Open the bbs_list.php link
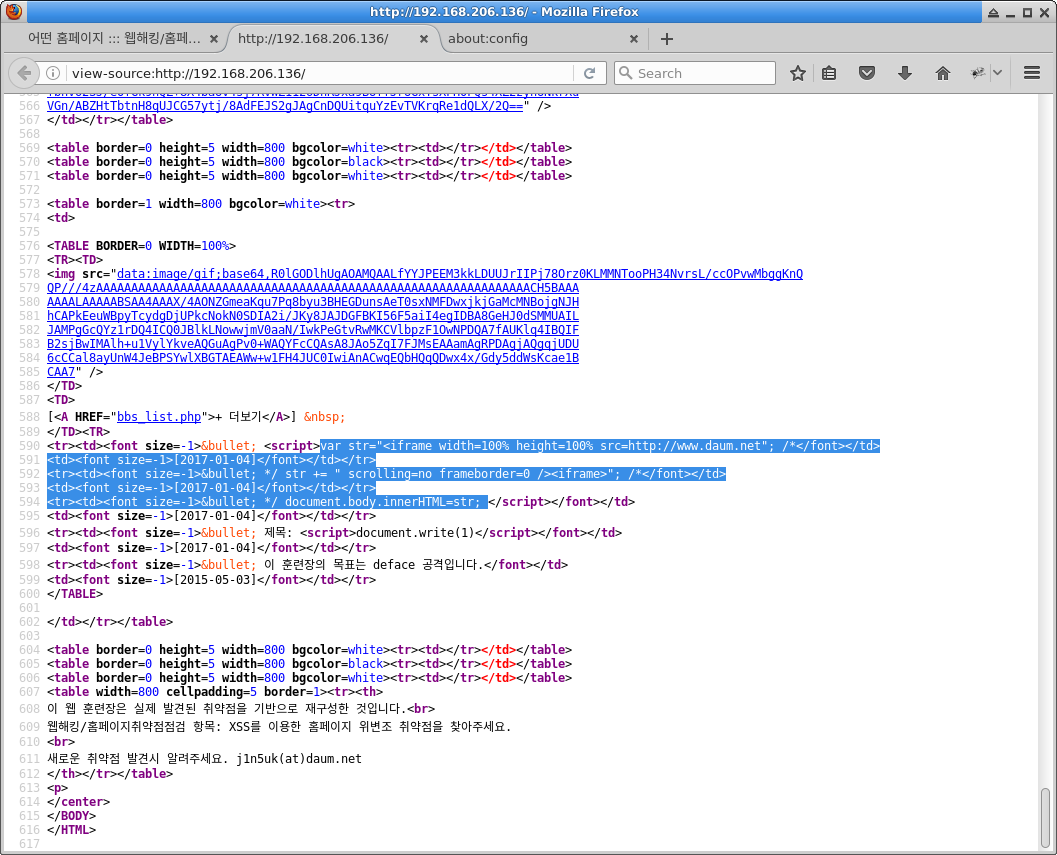This screenshot has width=1057, height=855. point(159,417)
